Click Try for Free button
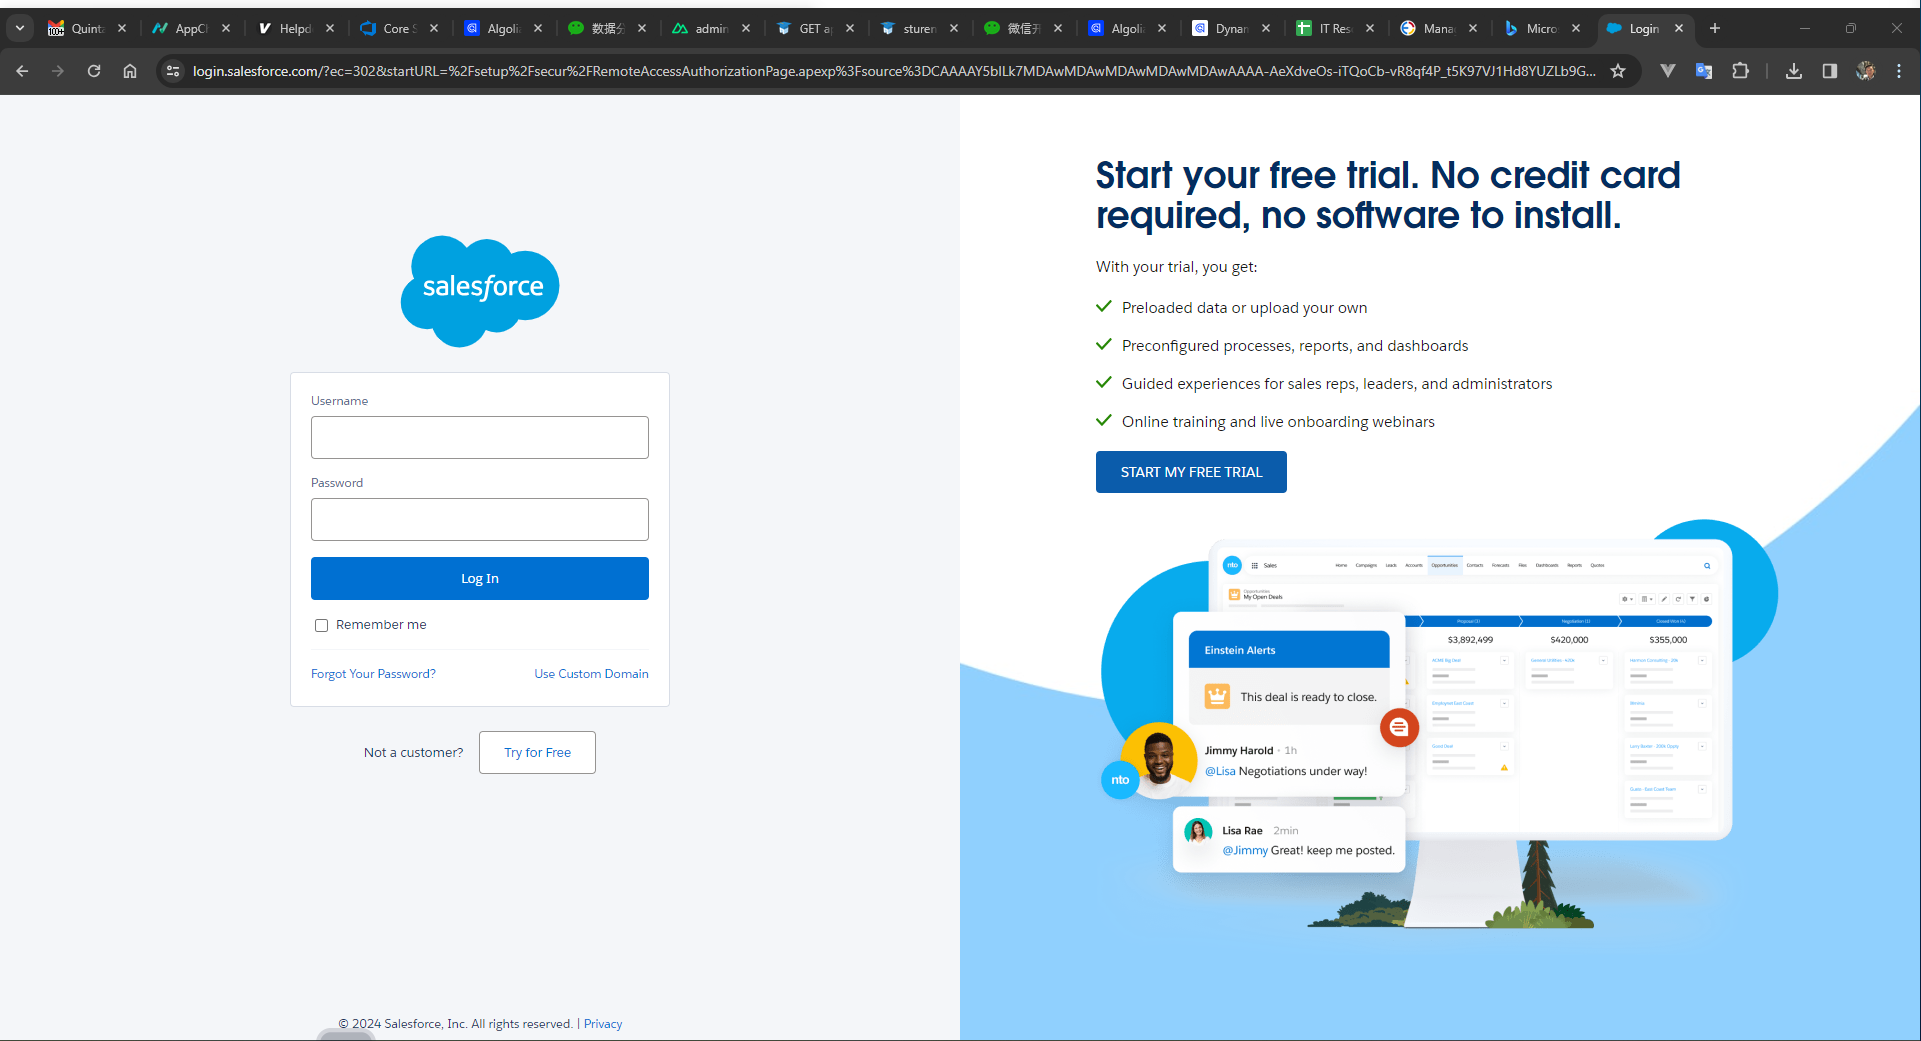1921x1041 pixels. click(x=537, y=752)
